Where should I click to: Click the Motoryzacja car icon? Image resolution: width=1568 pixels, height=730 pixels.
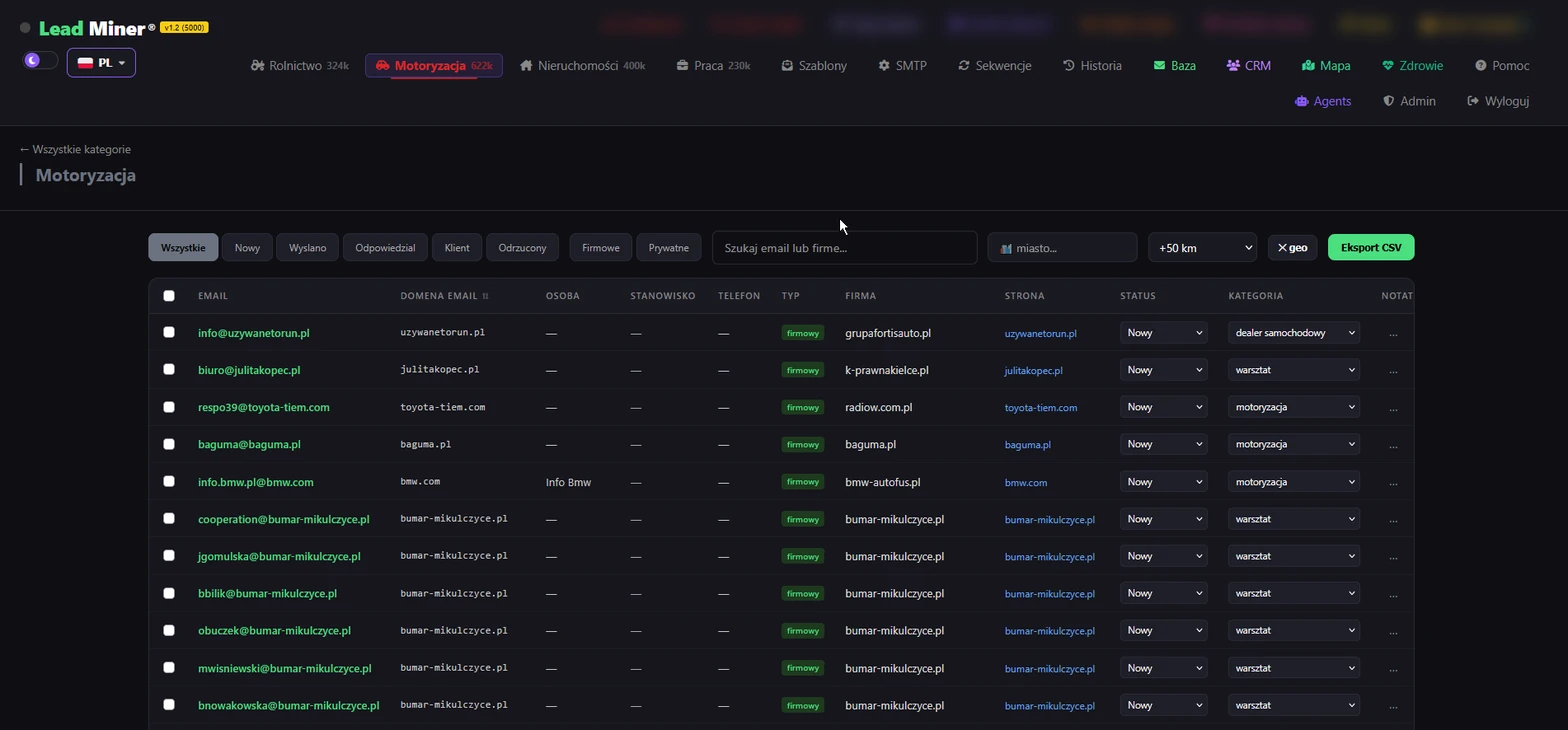click(382, 66)
